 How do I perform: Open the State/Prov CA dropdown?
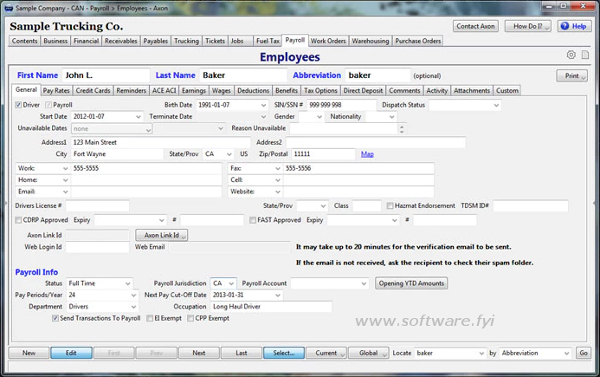point(229,154)
